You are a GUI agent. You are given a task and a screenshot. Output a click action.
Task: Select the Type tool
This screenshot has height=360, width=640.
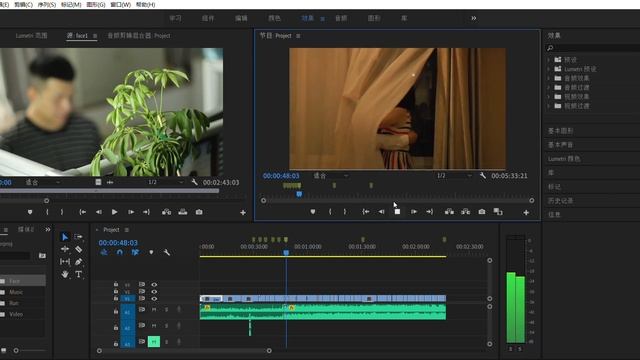pyautogui.click(x=78, y=274)
